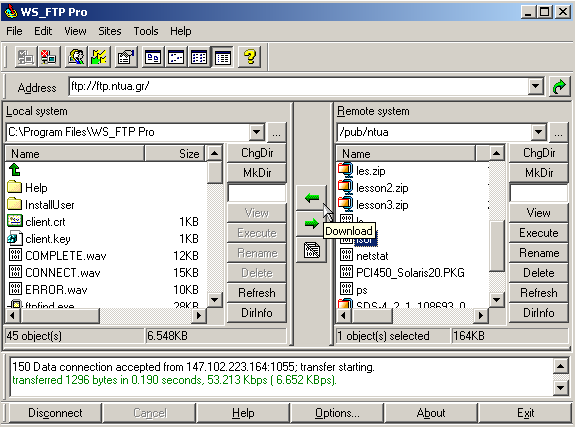This screenshot has width=575, height=427.
Task: Expand the local path dropdown
Action: pyautogui.click(x=257, y=132)
